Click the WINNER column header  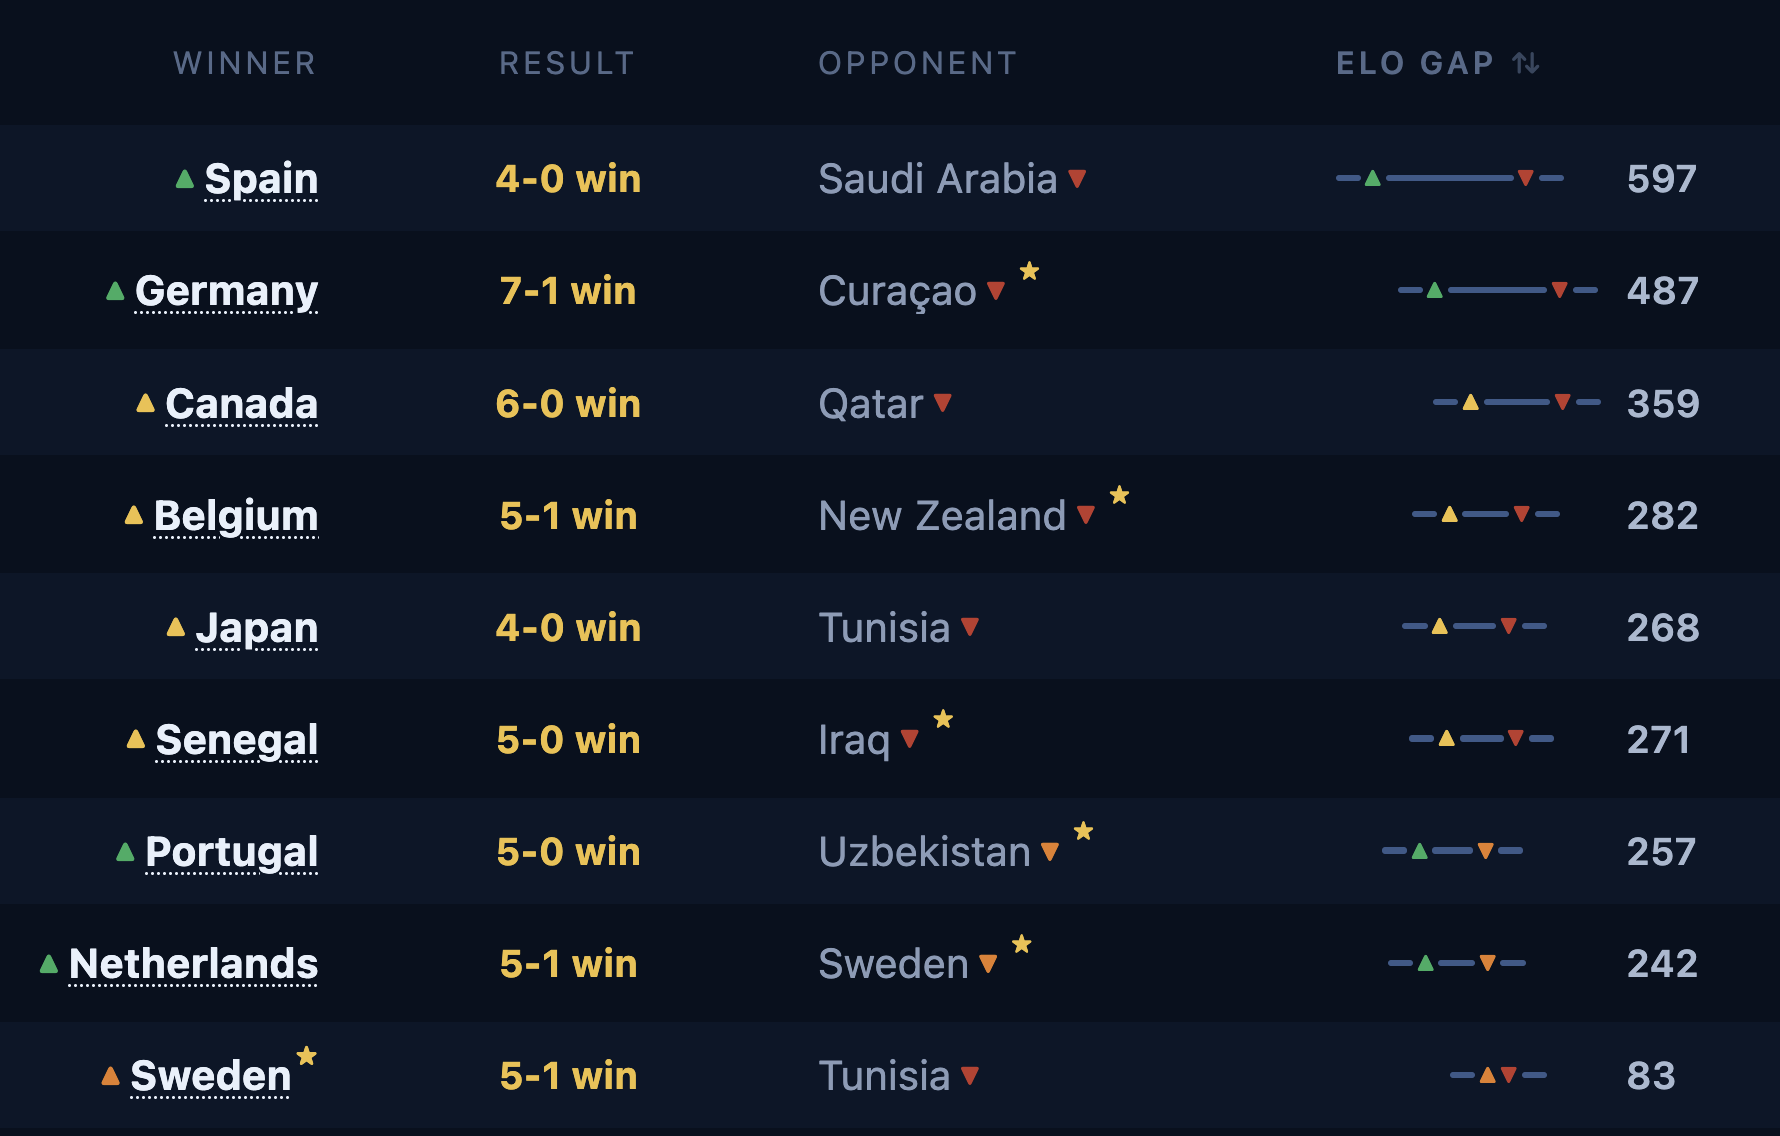click(x=245, y=63)
